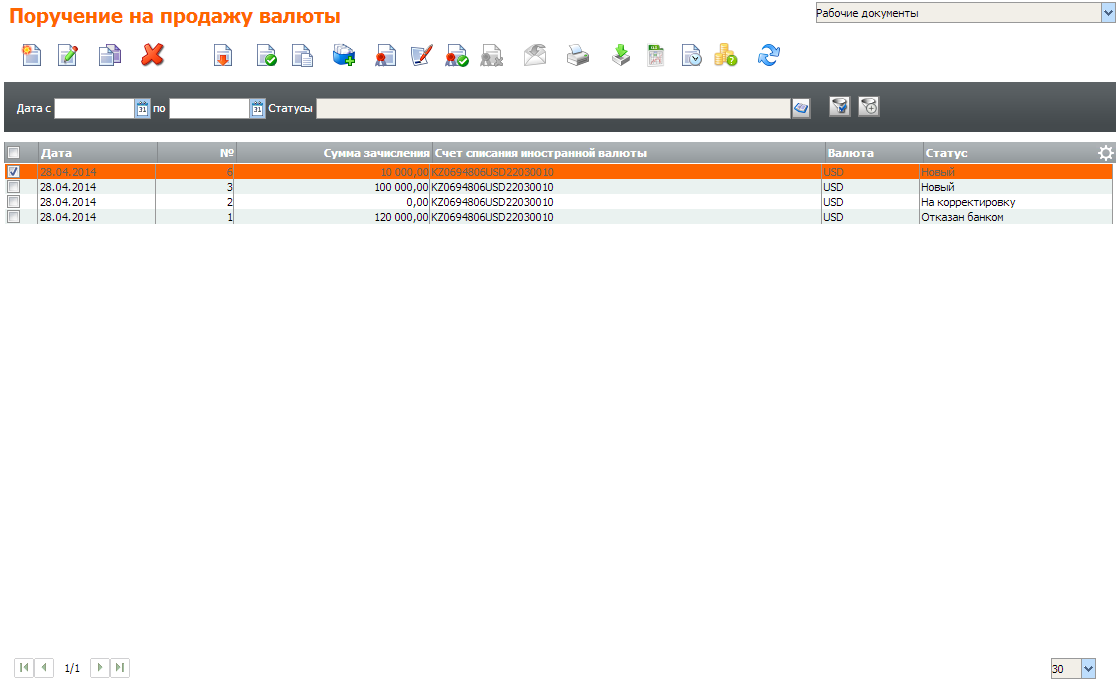Click the gray envelope send icon
The height and width of the screenshot is (685, 1119).
535,55
